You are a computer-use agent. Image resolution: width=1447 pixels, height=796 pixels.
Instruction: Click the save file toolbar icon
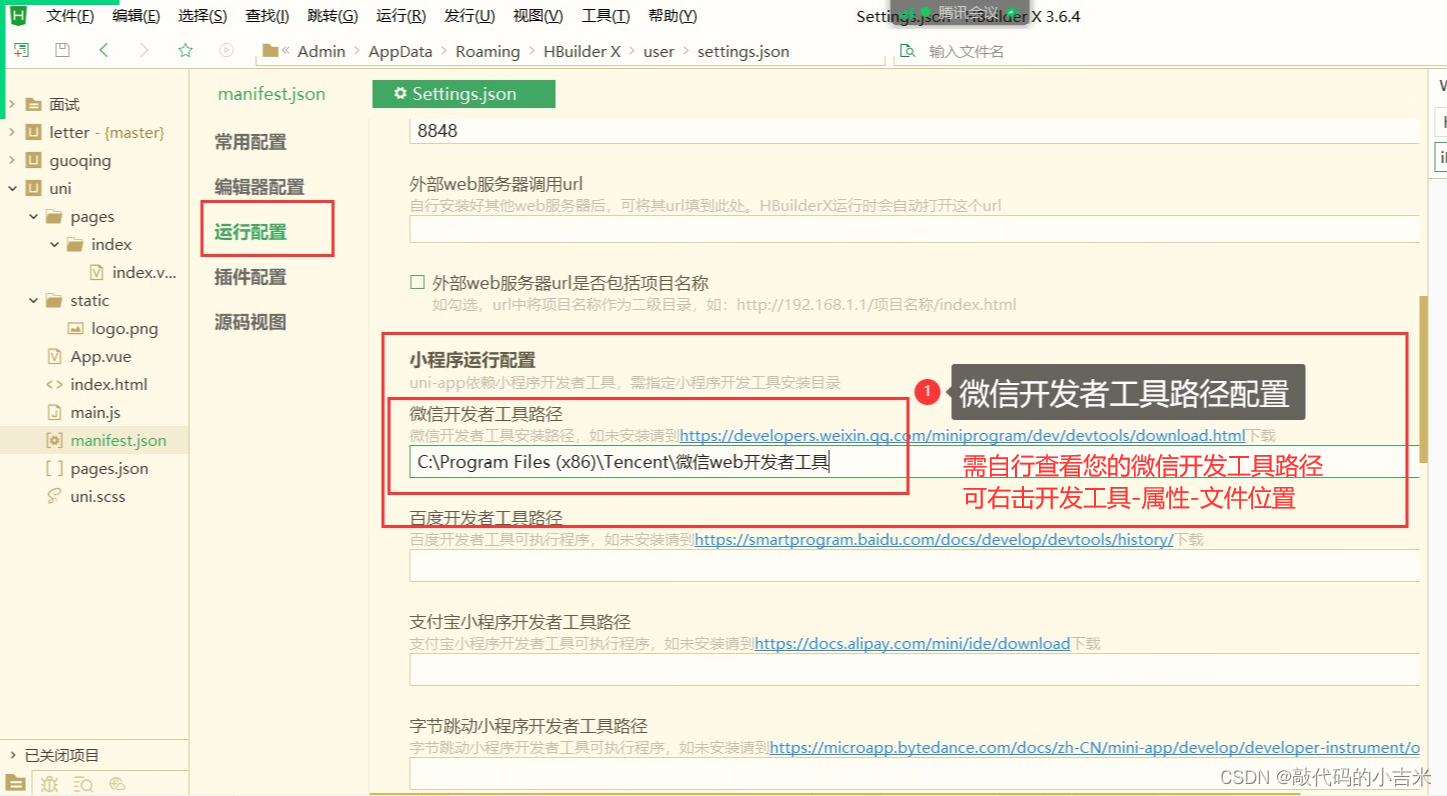click(x=62, y=50)
